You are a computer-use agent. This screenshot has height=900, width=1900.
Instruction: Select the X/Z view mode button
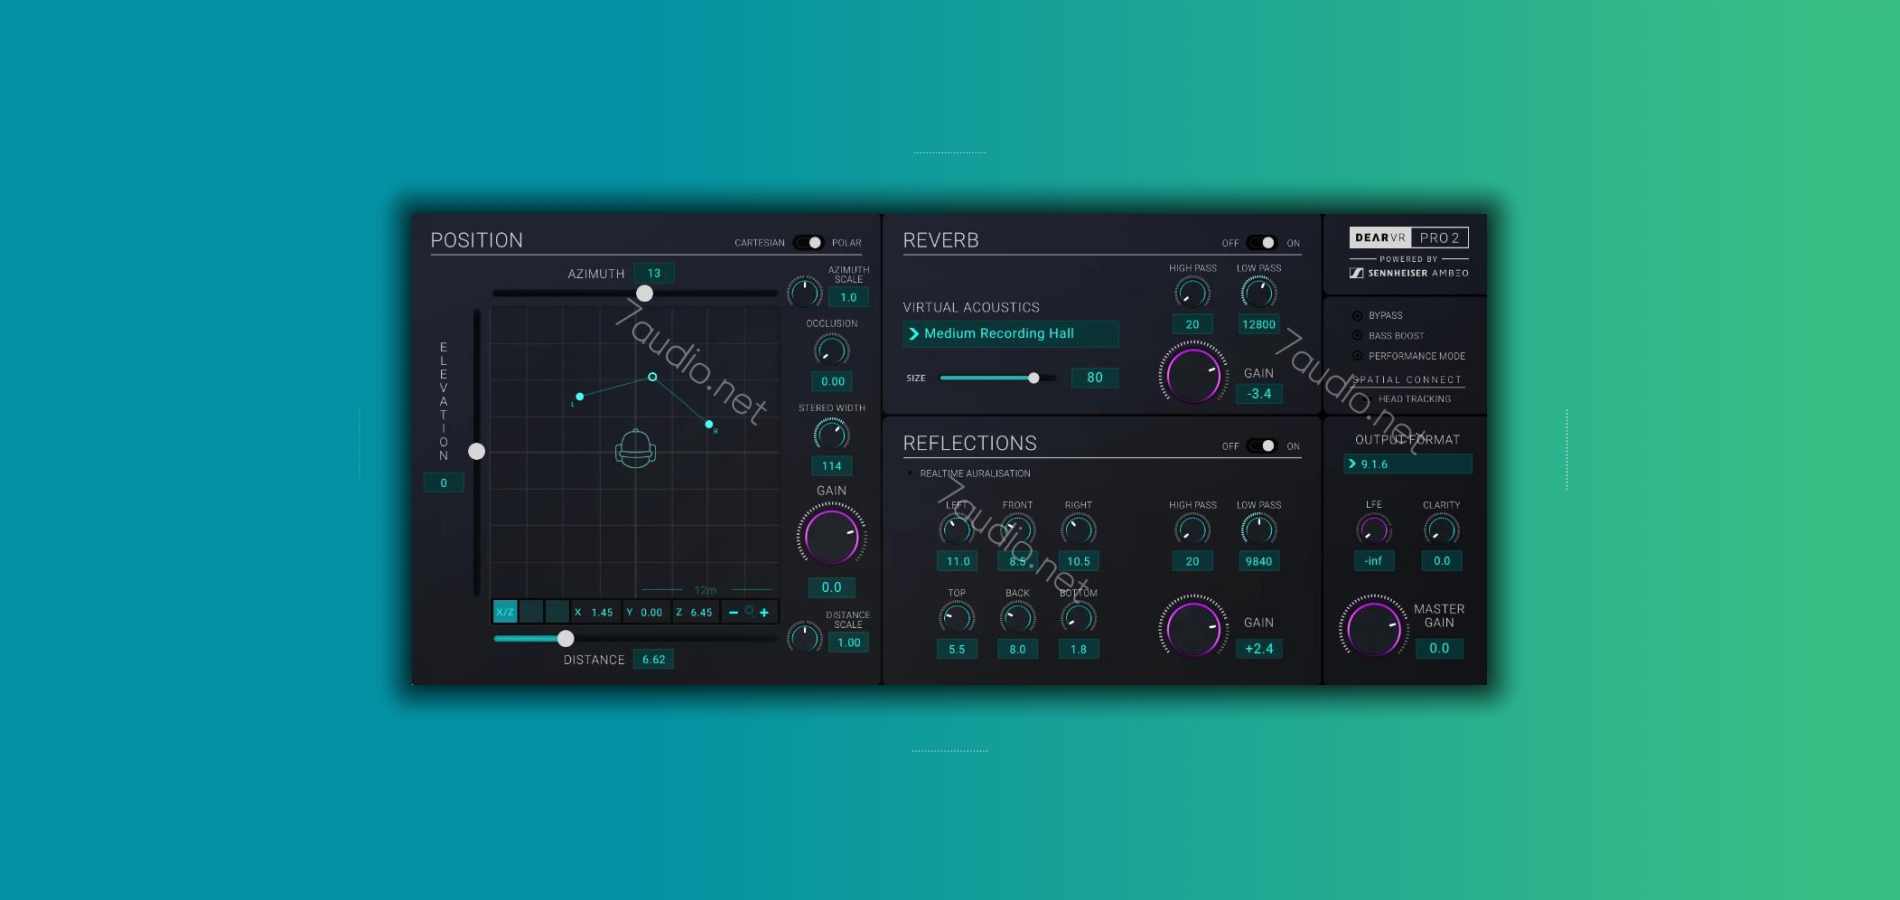click(505, 612)
